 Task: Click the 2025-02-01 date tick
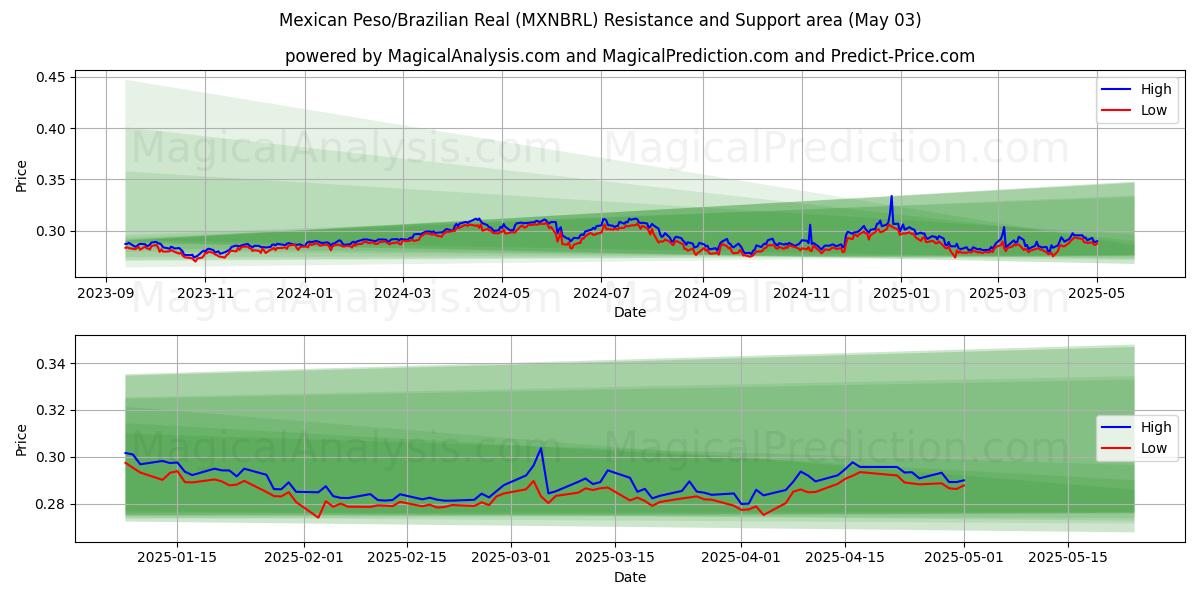303,558
